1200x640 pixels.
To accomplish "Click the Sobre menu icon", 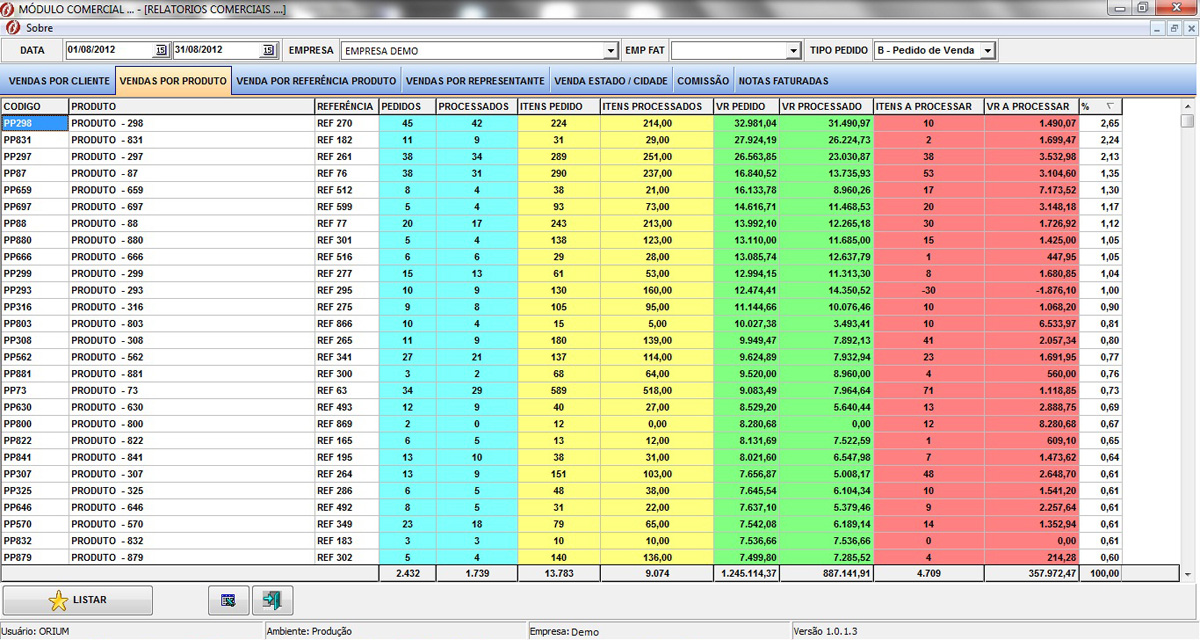I will pos(11,28).
